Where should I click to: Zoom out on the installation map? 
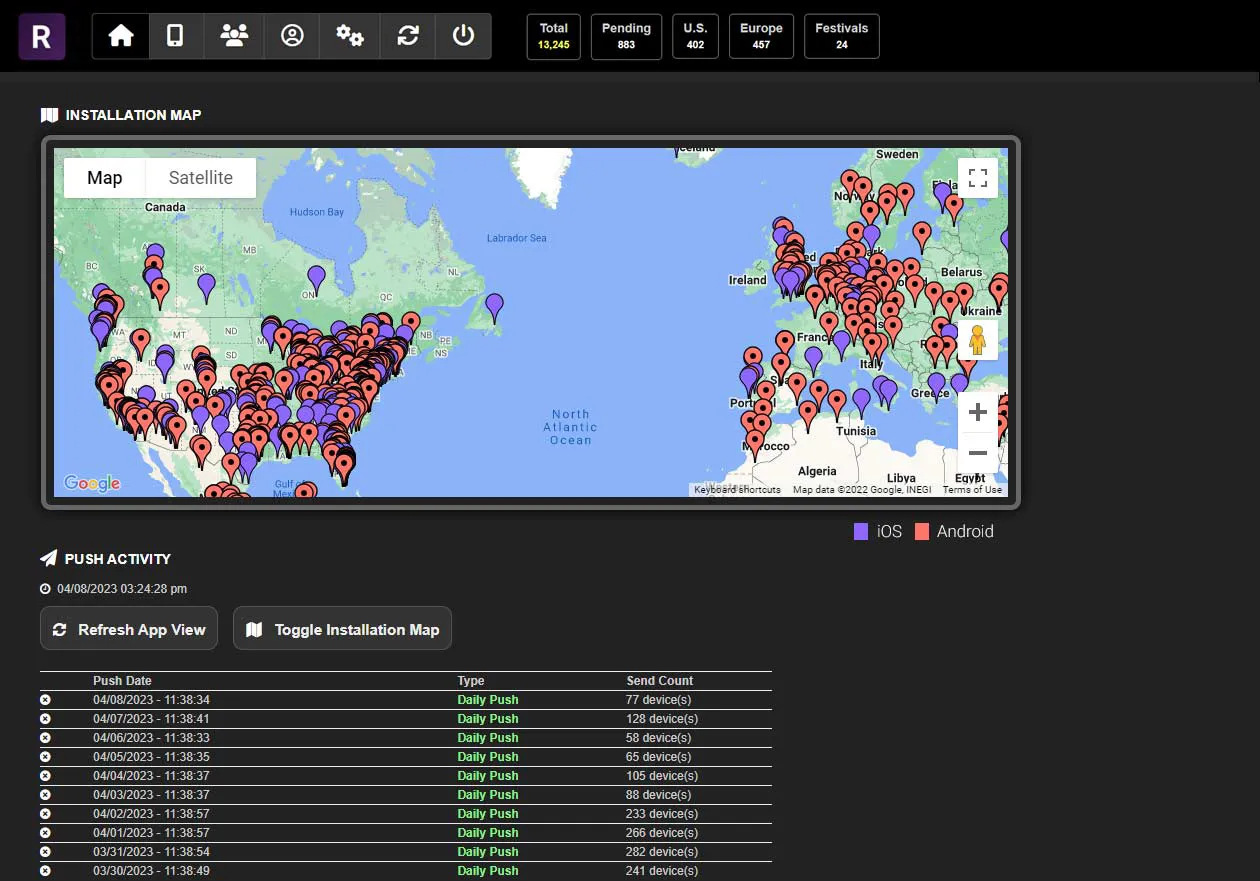[977, 453]
